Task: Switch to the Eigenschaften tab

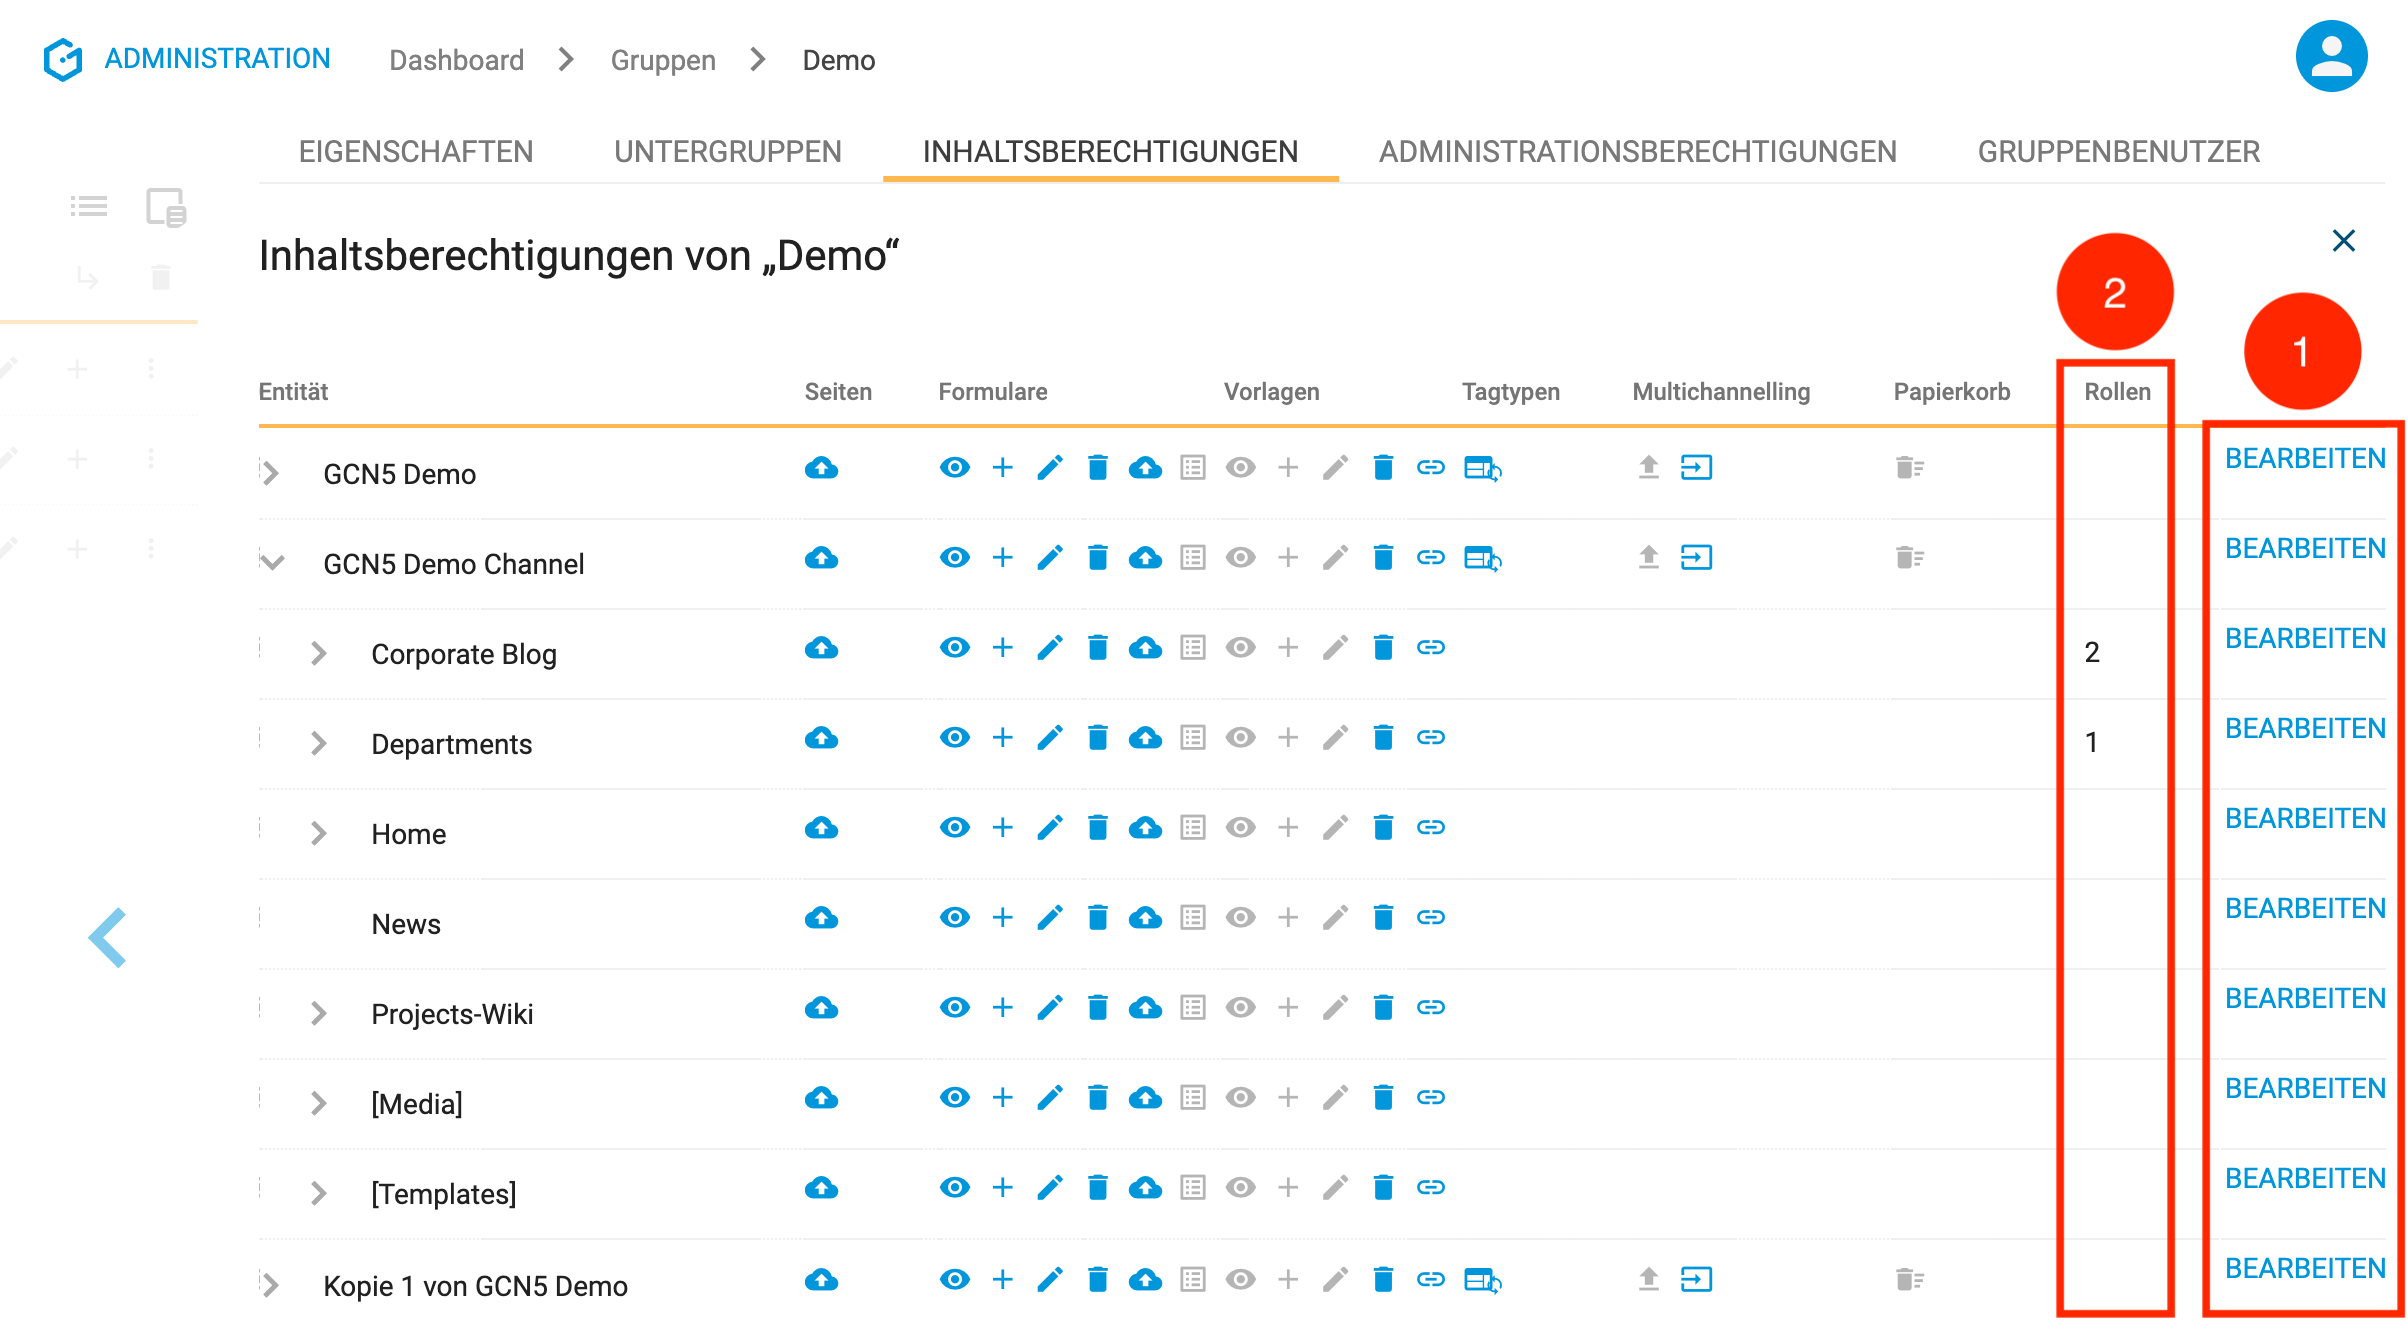Action: [x=416, y=152]
